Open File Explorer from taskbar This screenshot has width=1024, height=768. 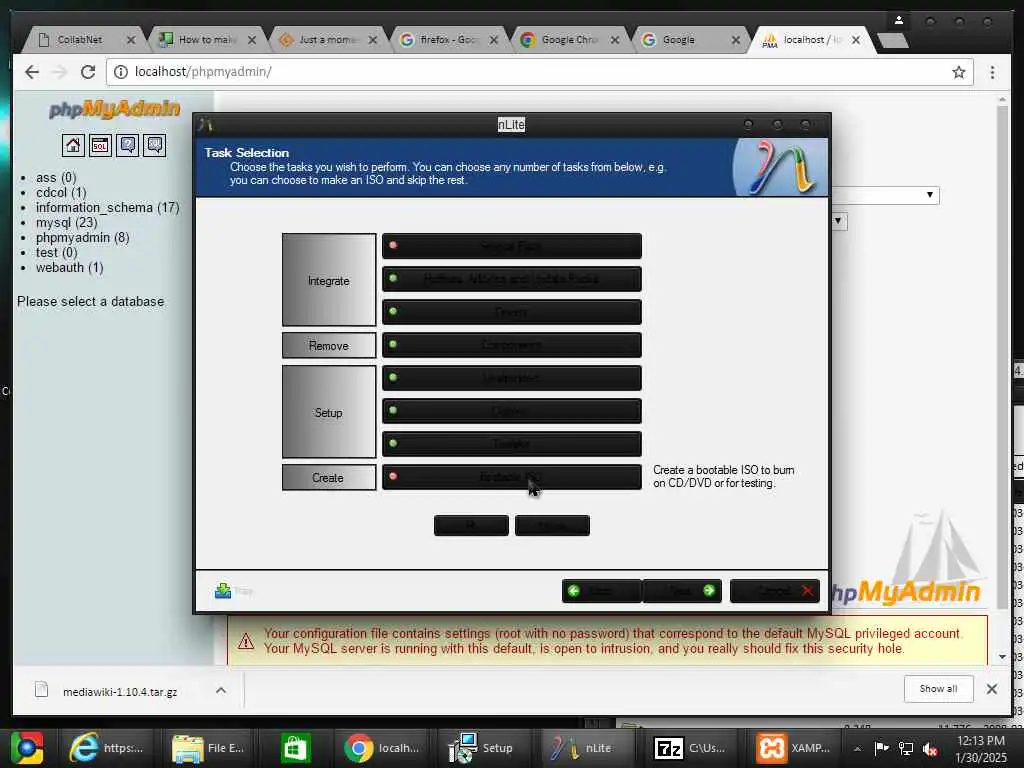pyautogui.click(x=208, y=748)
